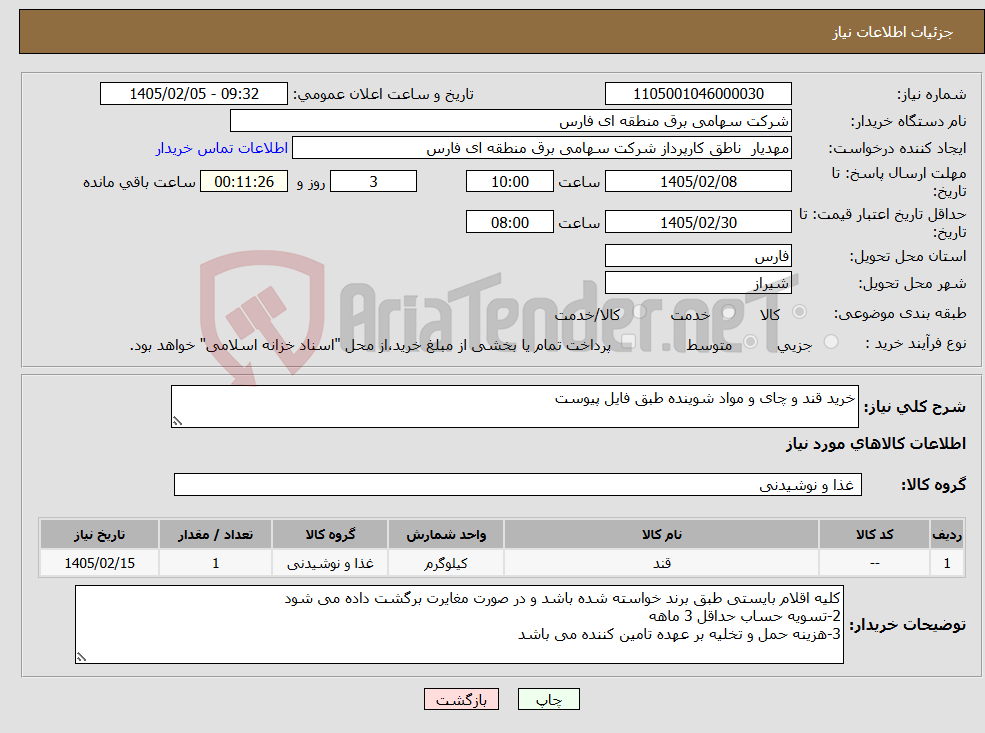Click the announcement date field 1405/02/05 - 09:32
The height and width of the screenshot is (733, 985).
tap(193, 94)
